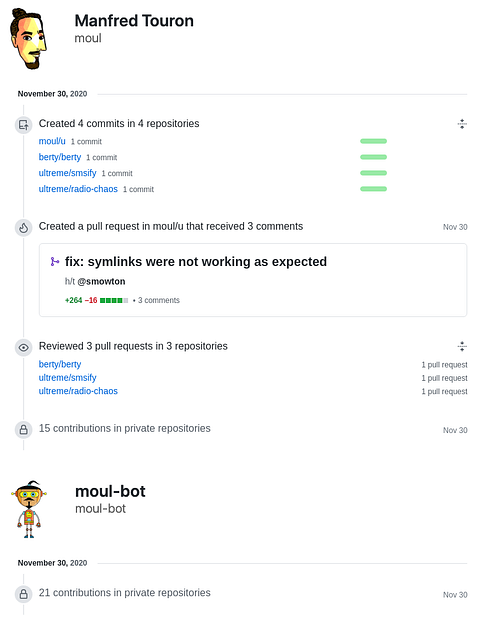The height and width of the screenshot is (643, 480).
Task: Open pull request titled fix: symlinks
Action: 196,262
